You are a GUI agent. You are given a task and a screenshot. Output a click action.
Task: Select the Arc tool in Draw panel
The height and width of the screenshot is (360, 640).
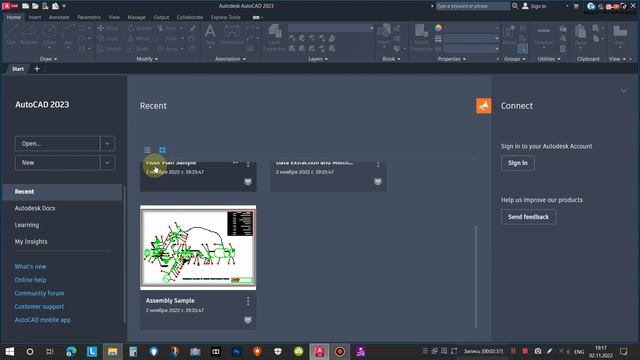(68, 34)
